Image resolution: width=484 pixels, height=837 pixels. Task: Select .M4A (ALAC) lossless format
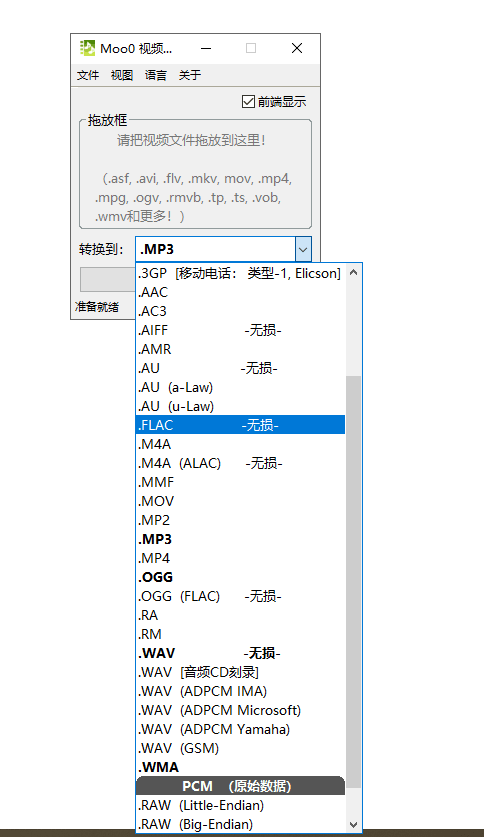click(x=241, y=463)
